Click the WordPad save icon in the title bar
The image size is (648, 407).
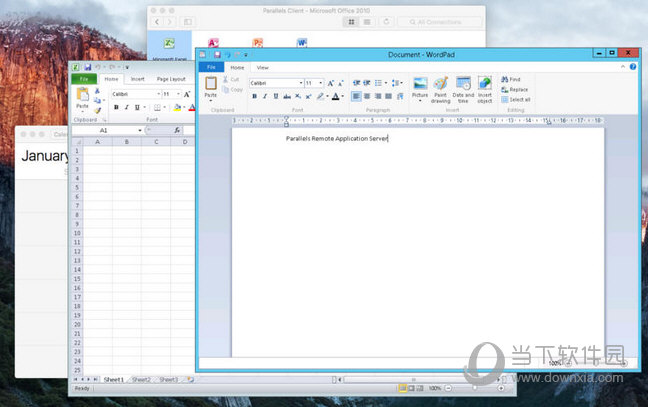pyautogui.click(x=217, y=55)
